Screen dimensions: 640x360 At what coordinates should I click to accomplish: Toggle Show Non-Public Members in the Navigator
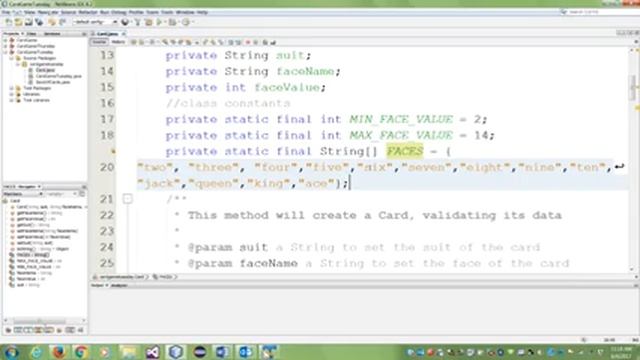(38, 330)
